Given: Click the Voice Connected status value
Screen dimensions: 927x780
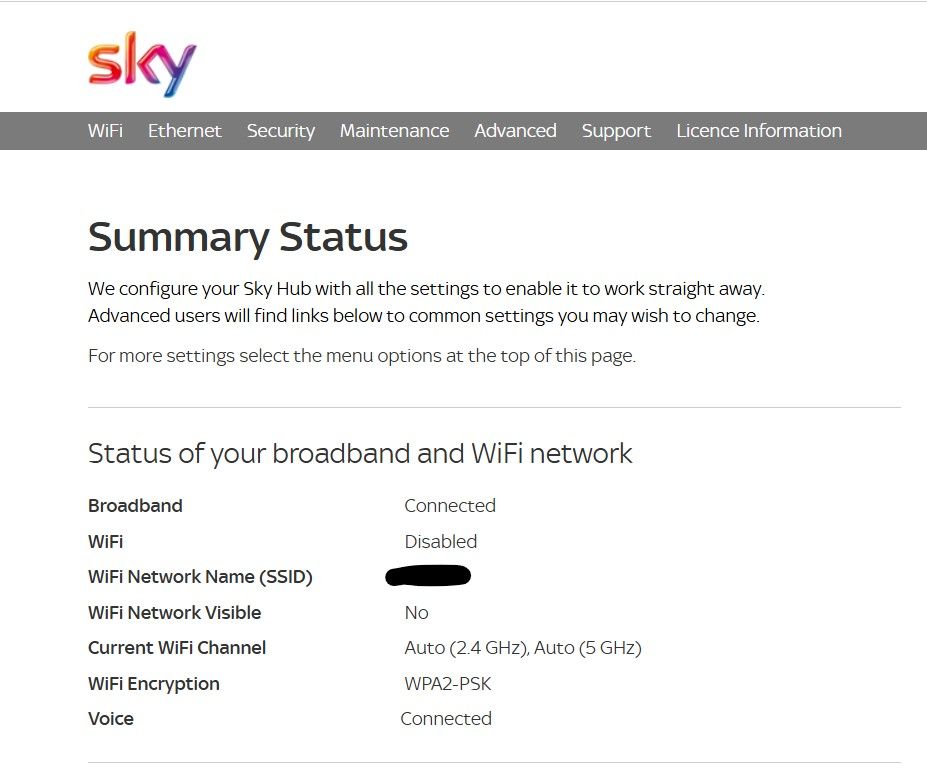Looking at the screenshot, I should click(446, 719).
